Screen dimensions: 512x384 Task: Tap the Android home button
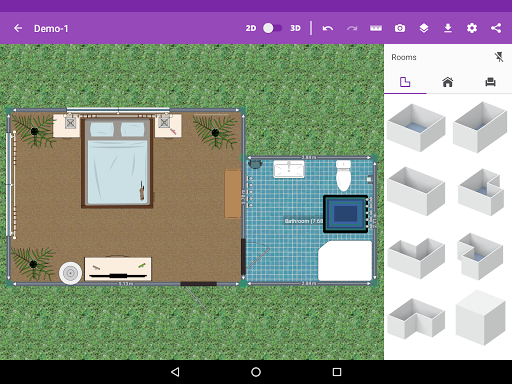pyautogui.click(x=256, y=372)
